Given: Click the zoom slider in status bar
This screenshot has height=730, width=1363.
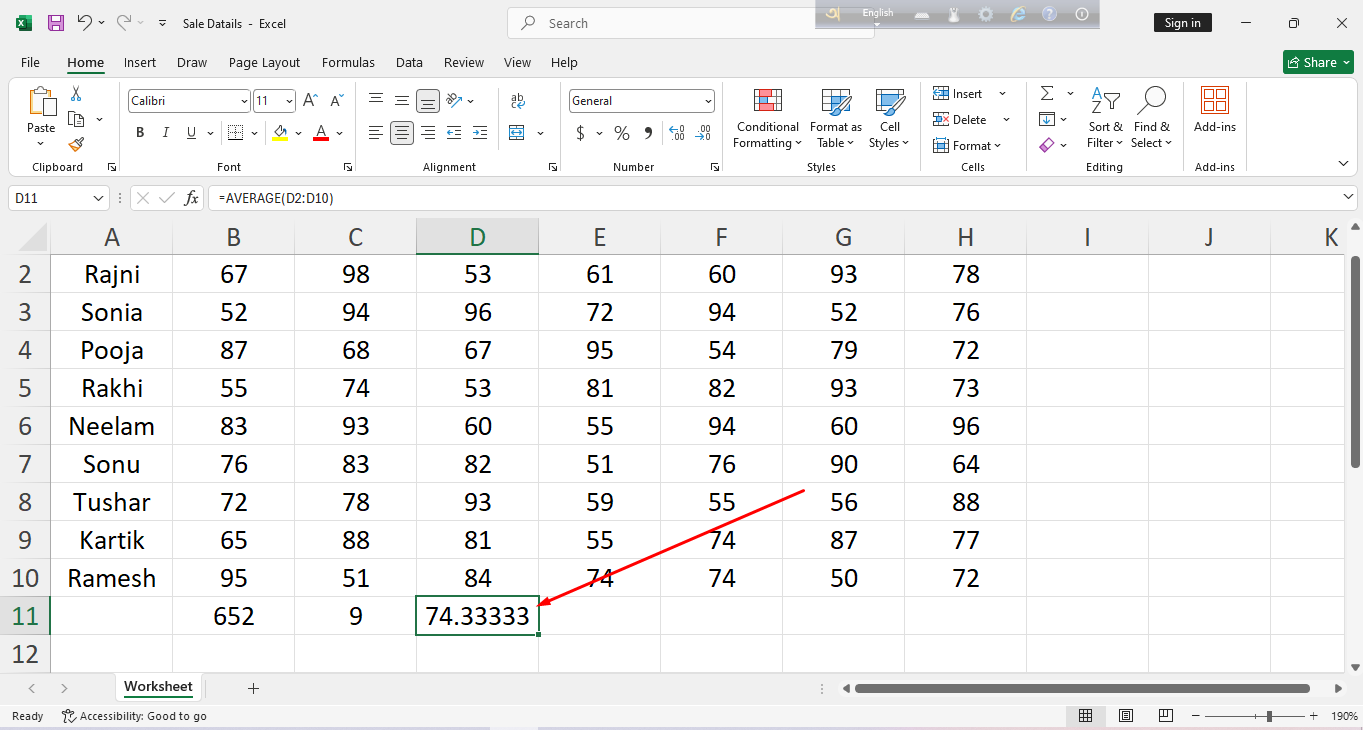Looking at the screenshot, I should [1269, 716].
